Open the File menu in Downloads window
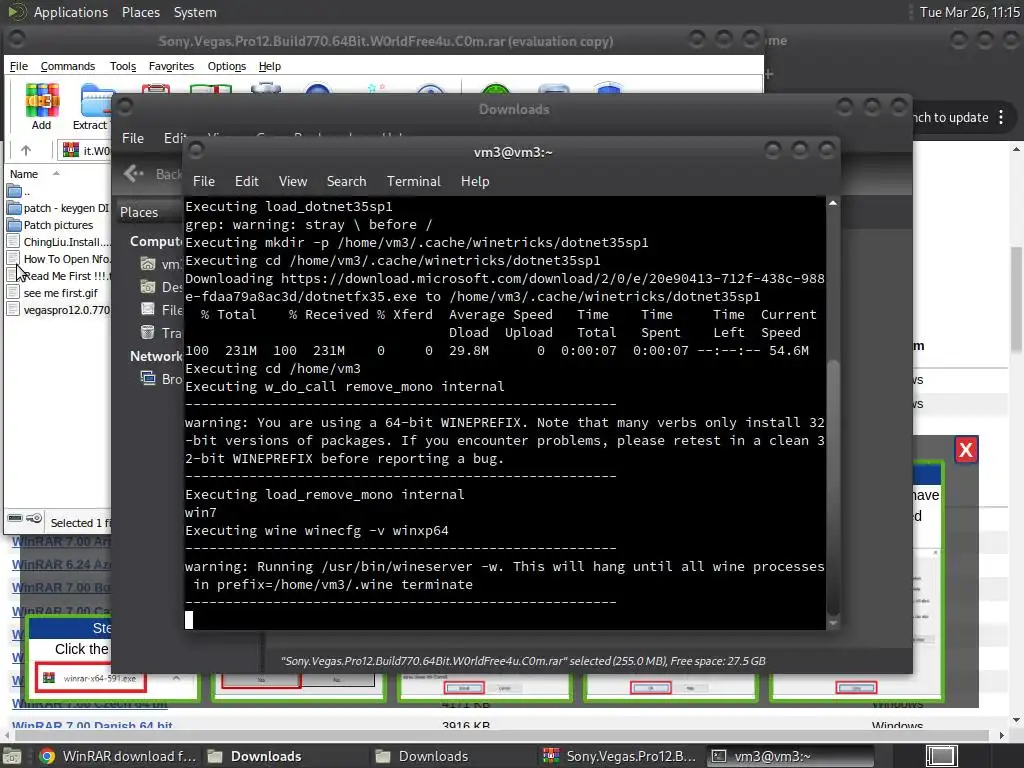Image resolution: width=1024 pixels, height=768 pixels. 133,138
